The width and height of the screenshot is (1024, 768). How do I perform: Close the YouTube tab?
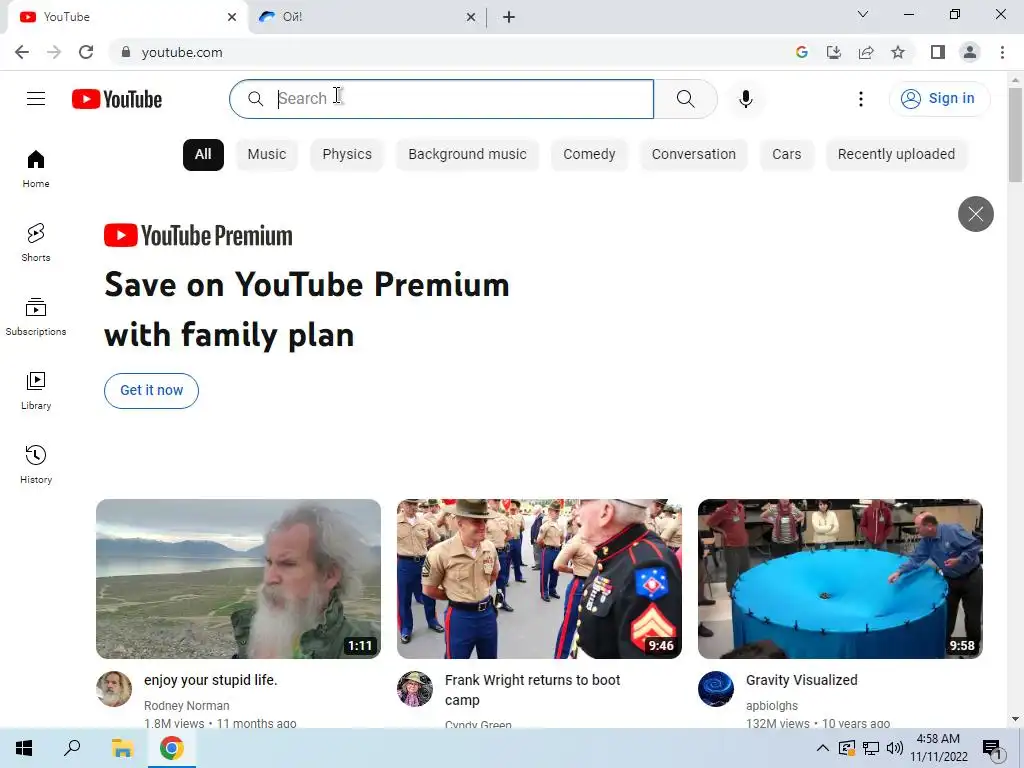coord(232,17)
